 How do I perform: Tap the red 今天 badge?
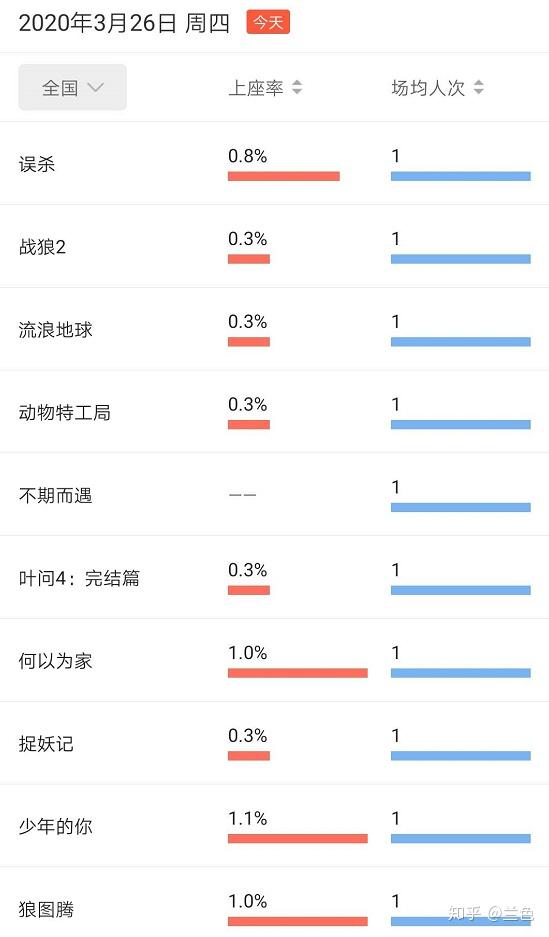click(268, 23)
